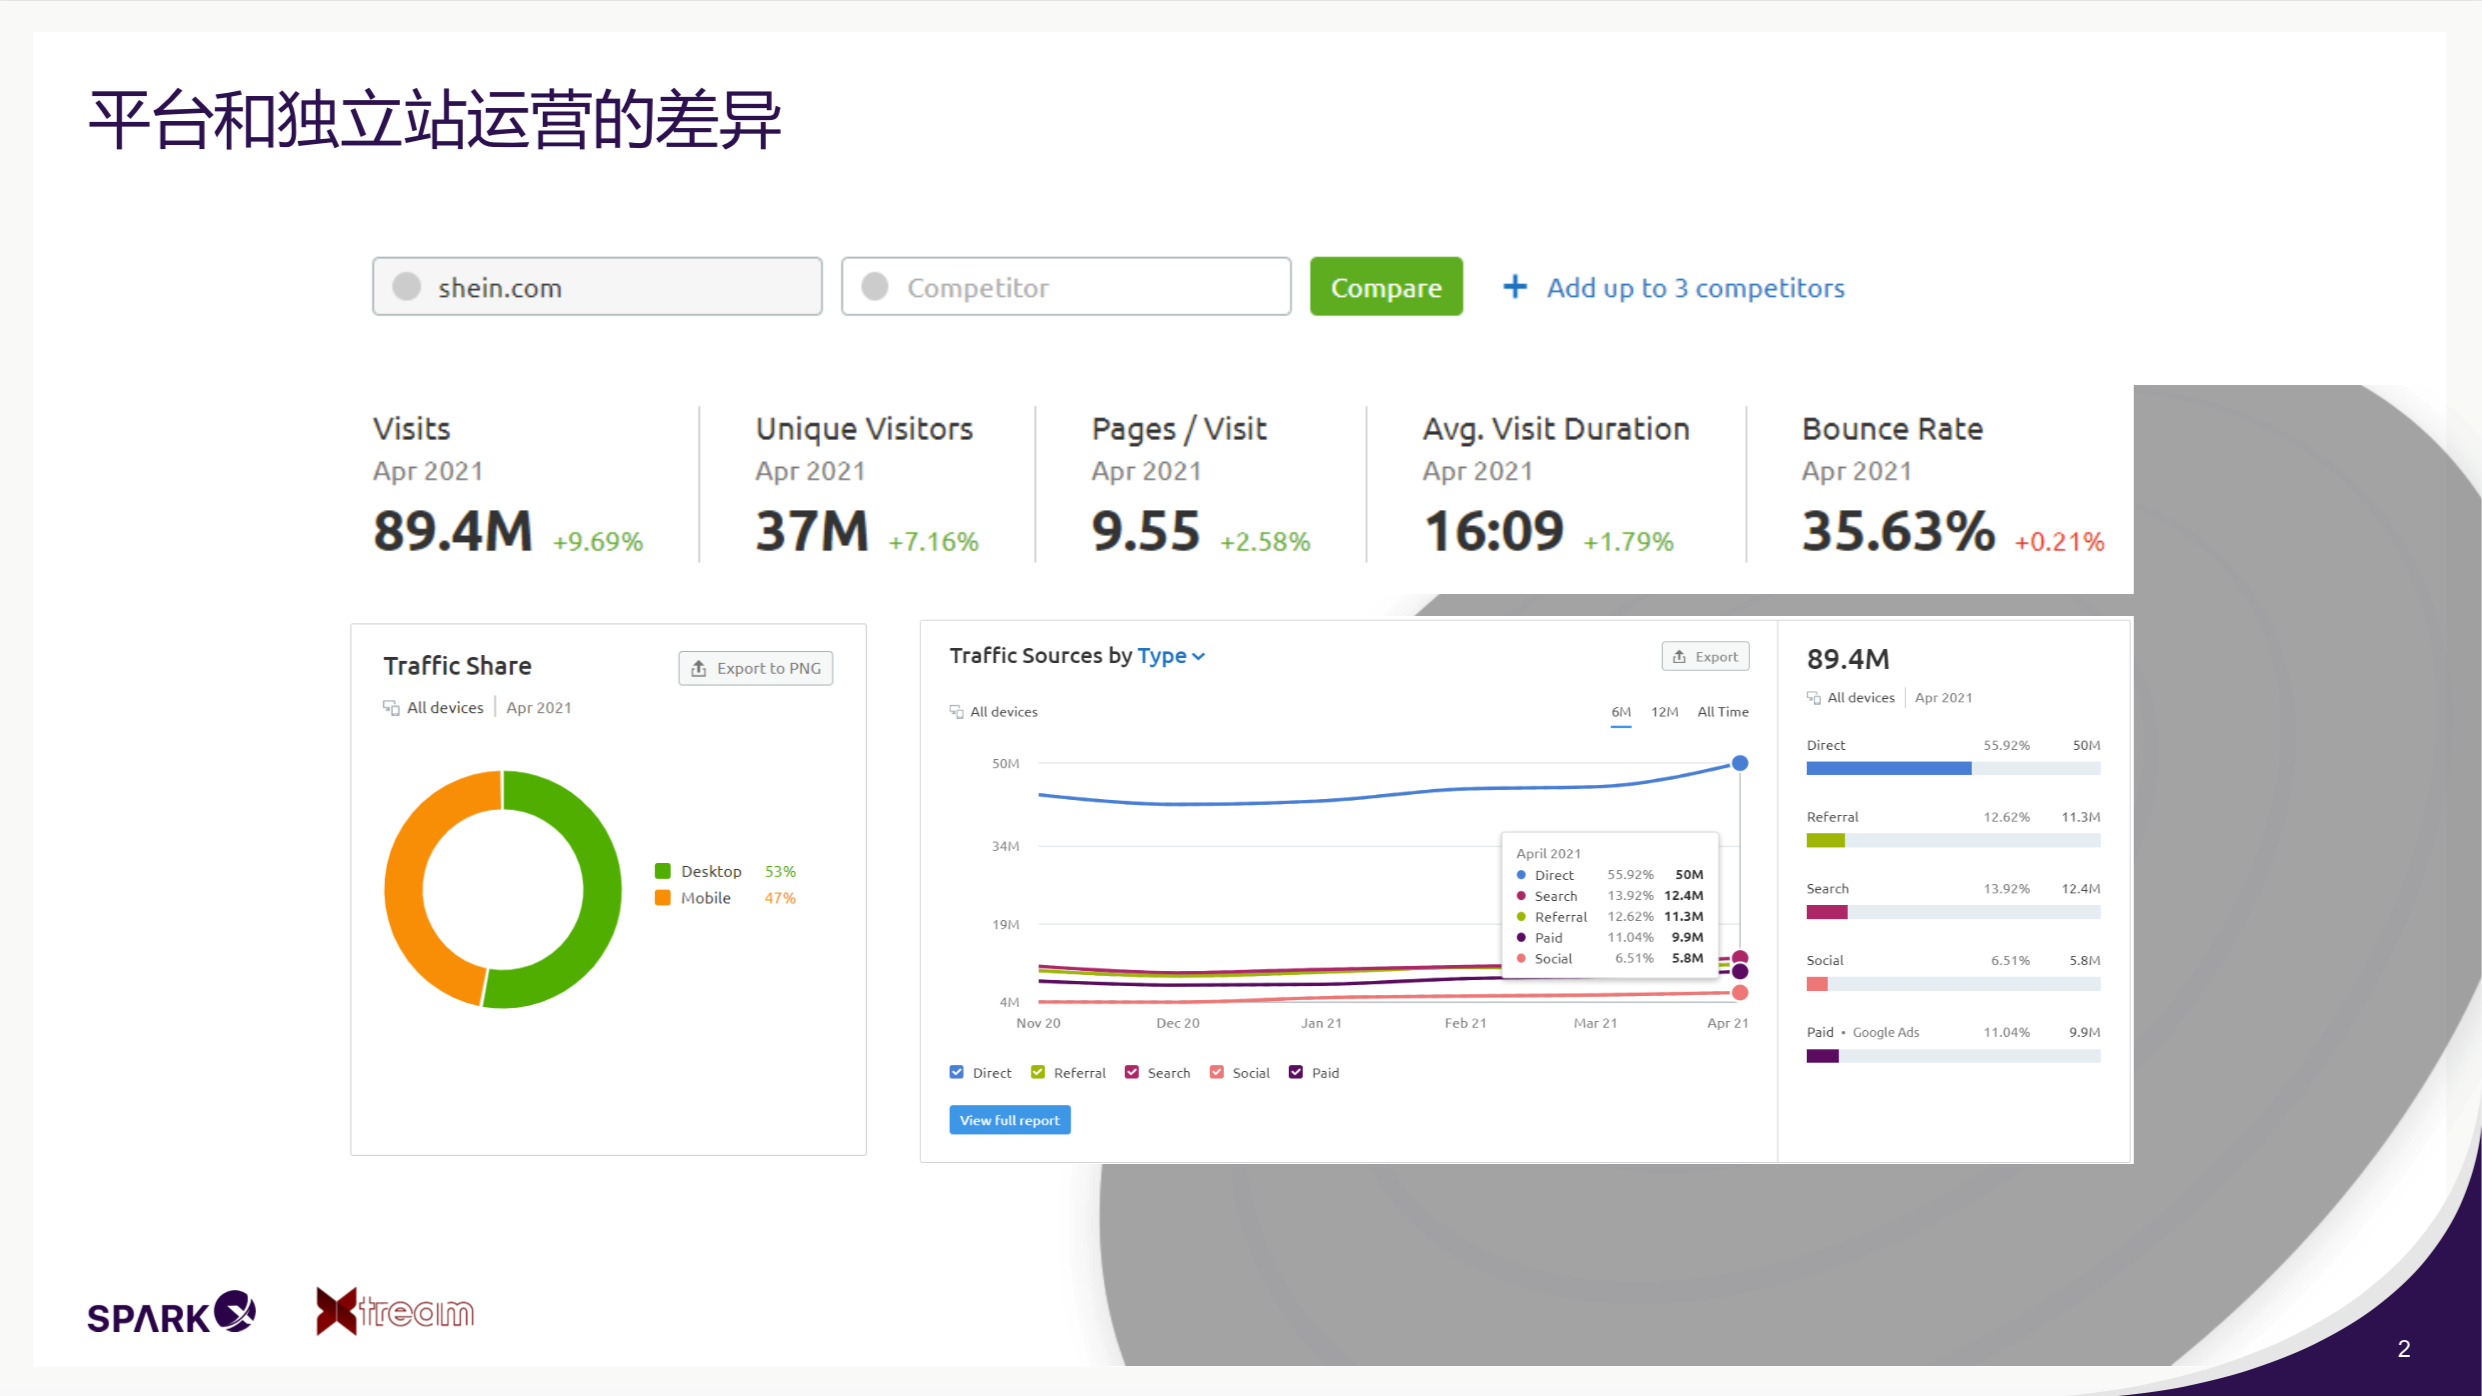Click the Google Ads label in Paid row
Screen dimensions: 2482x1396
point(1886,1032)
